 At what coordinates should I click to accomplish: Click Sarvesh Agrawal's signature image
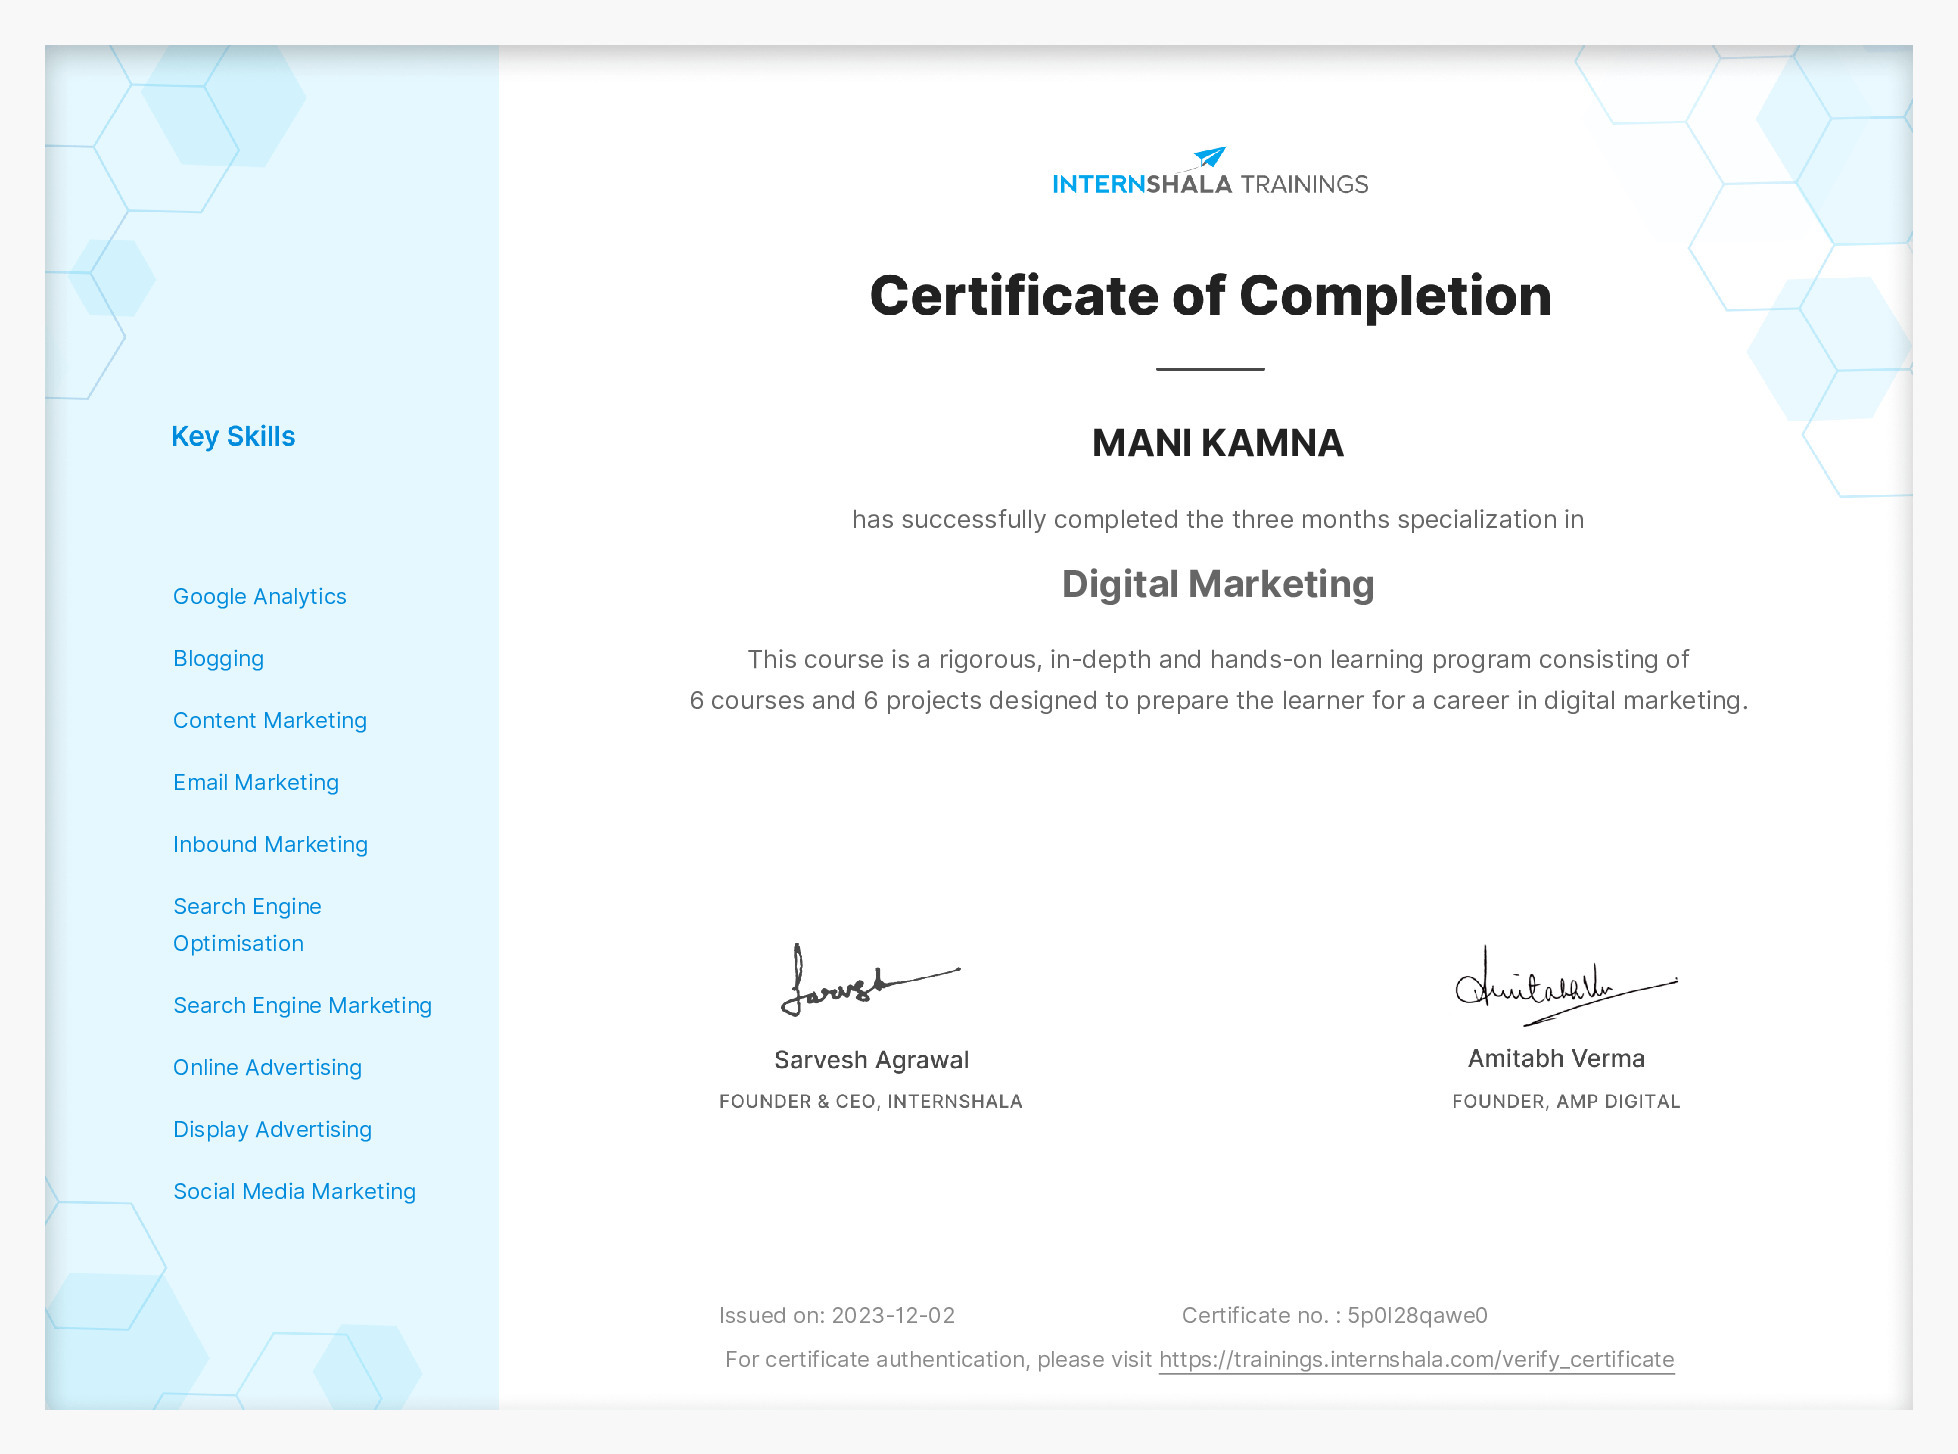click(x=870, y=981)
